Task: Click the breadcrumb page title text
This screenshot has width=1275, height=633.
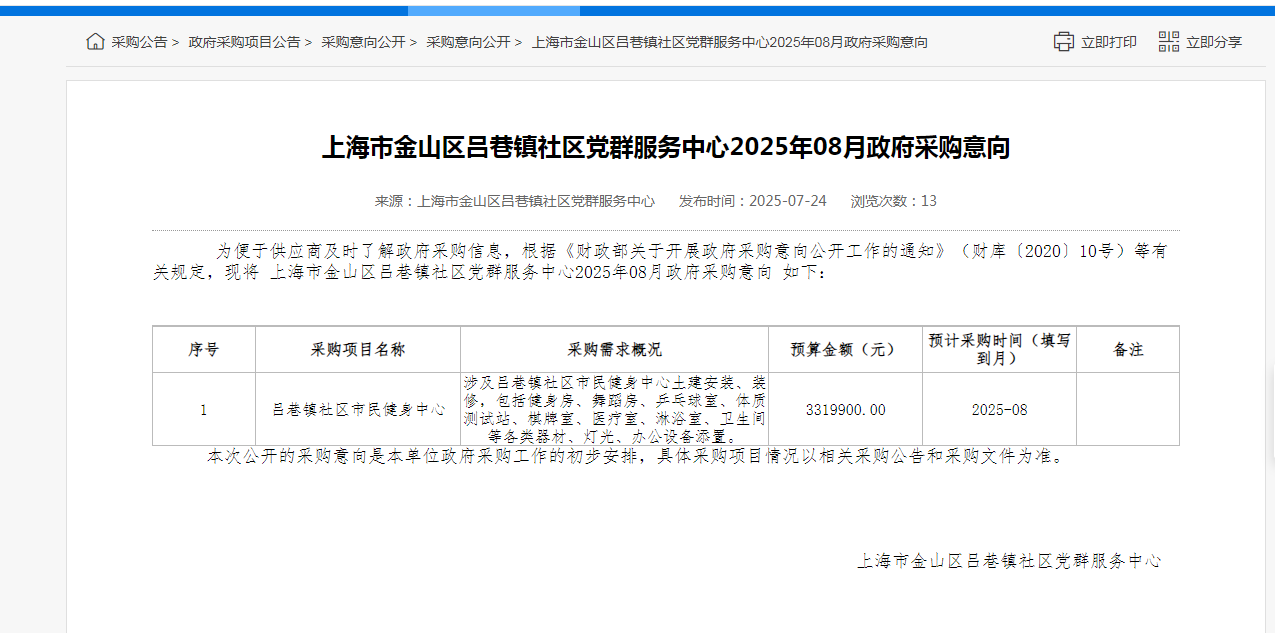Action: [730, 42]
